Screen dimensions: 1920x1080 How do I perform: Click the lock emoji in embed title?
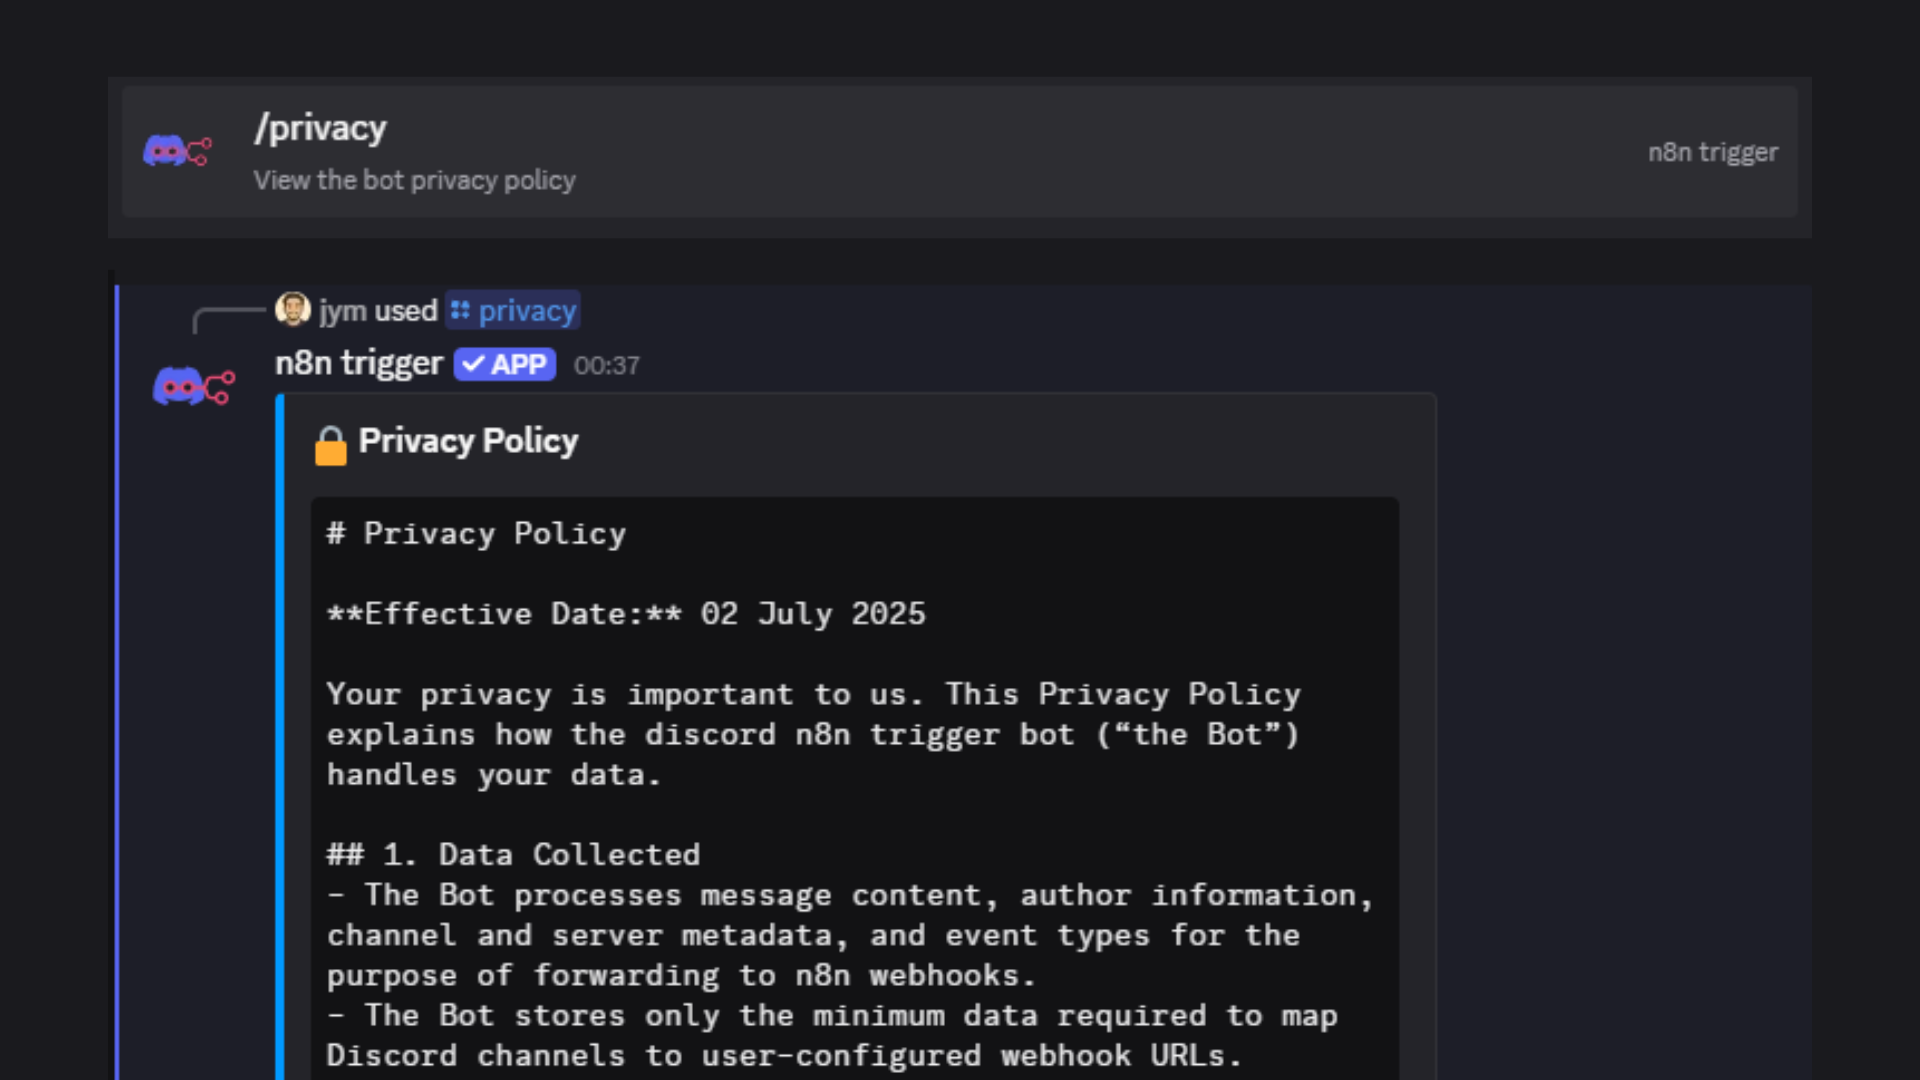tap(331, 445)
